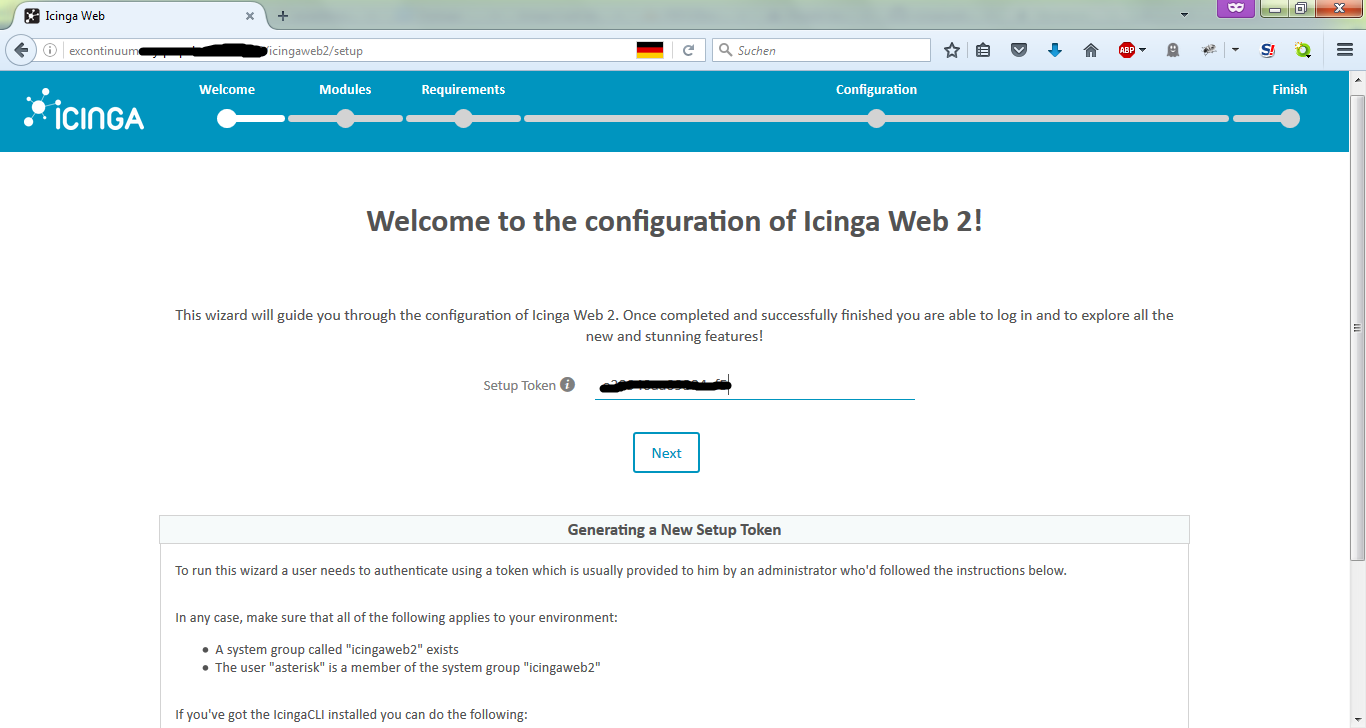Viewport: 1366px width, 728px height.
Task: Click the 'user "asterisk" is a member' bullet
Action: pos(408,667)
